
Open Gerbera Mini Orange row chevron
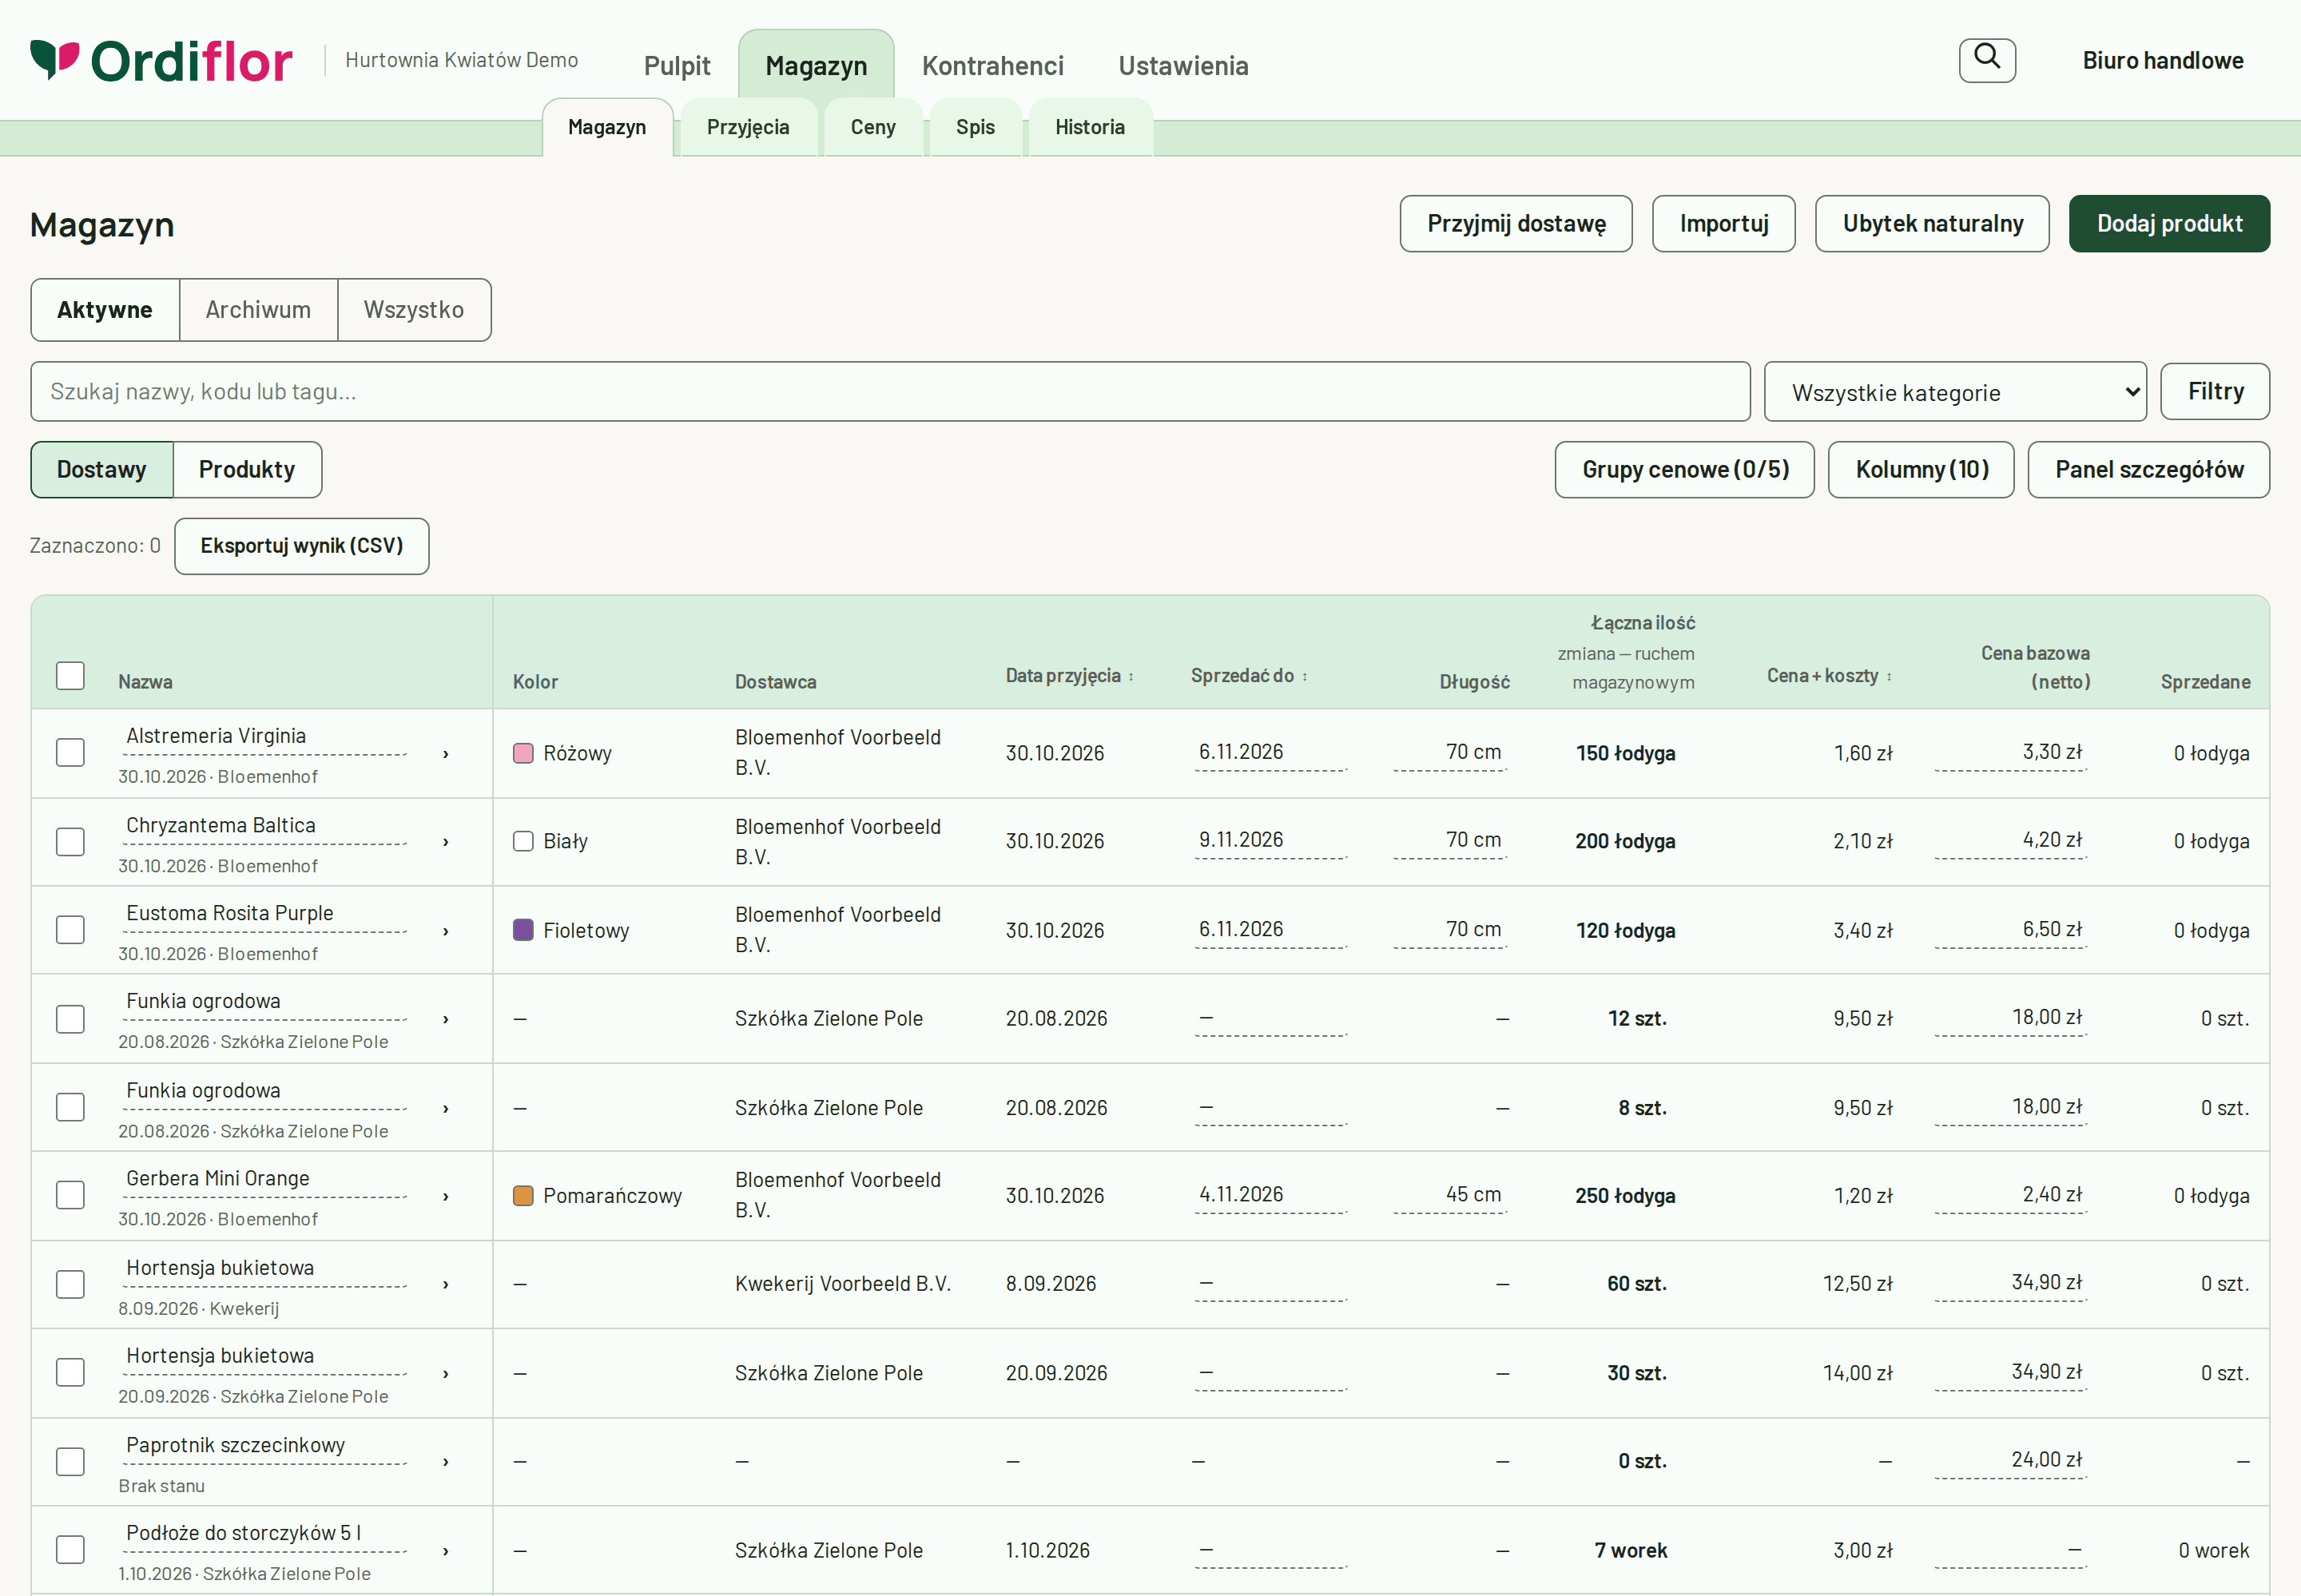click(x=445, y=1196)
